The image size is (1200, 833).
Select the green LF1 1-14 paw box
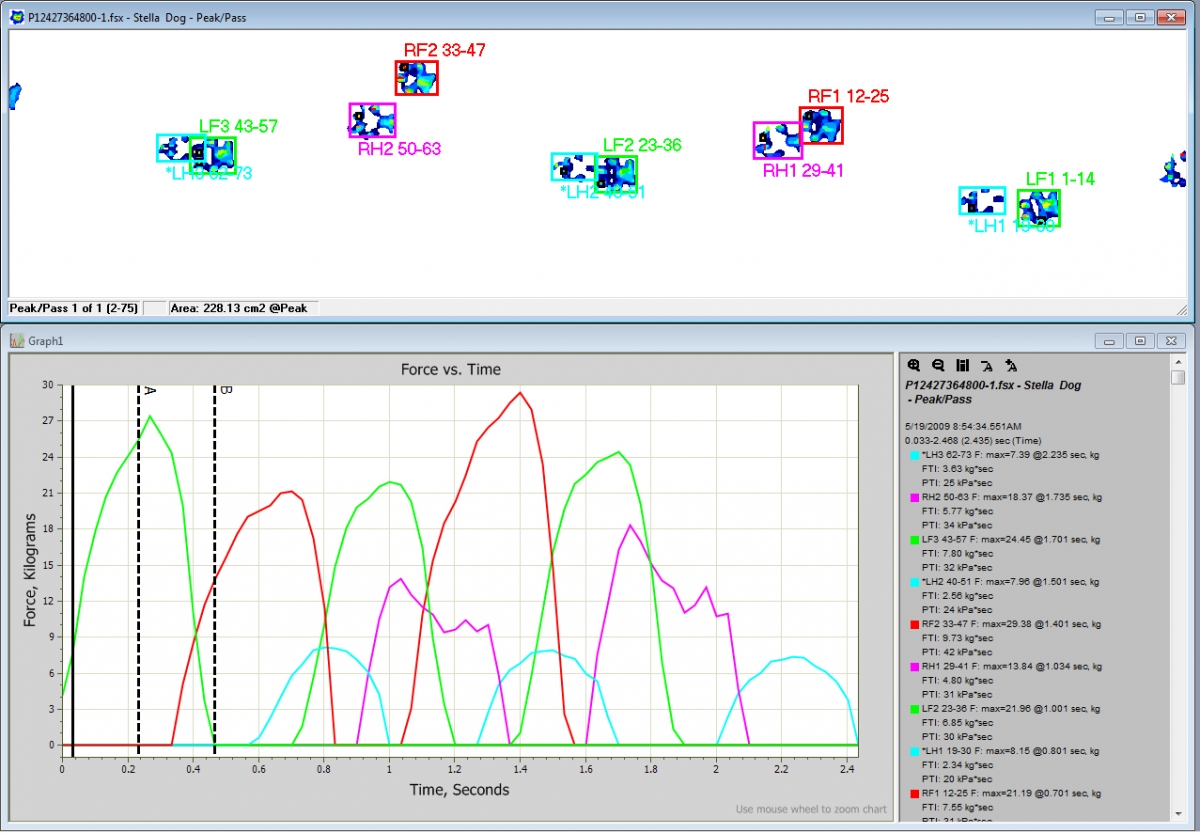pyautogui.click(x=1039, y=208)
